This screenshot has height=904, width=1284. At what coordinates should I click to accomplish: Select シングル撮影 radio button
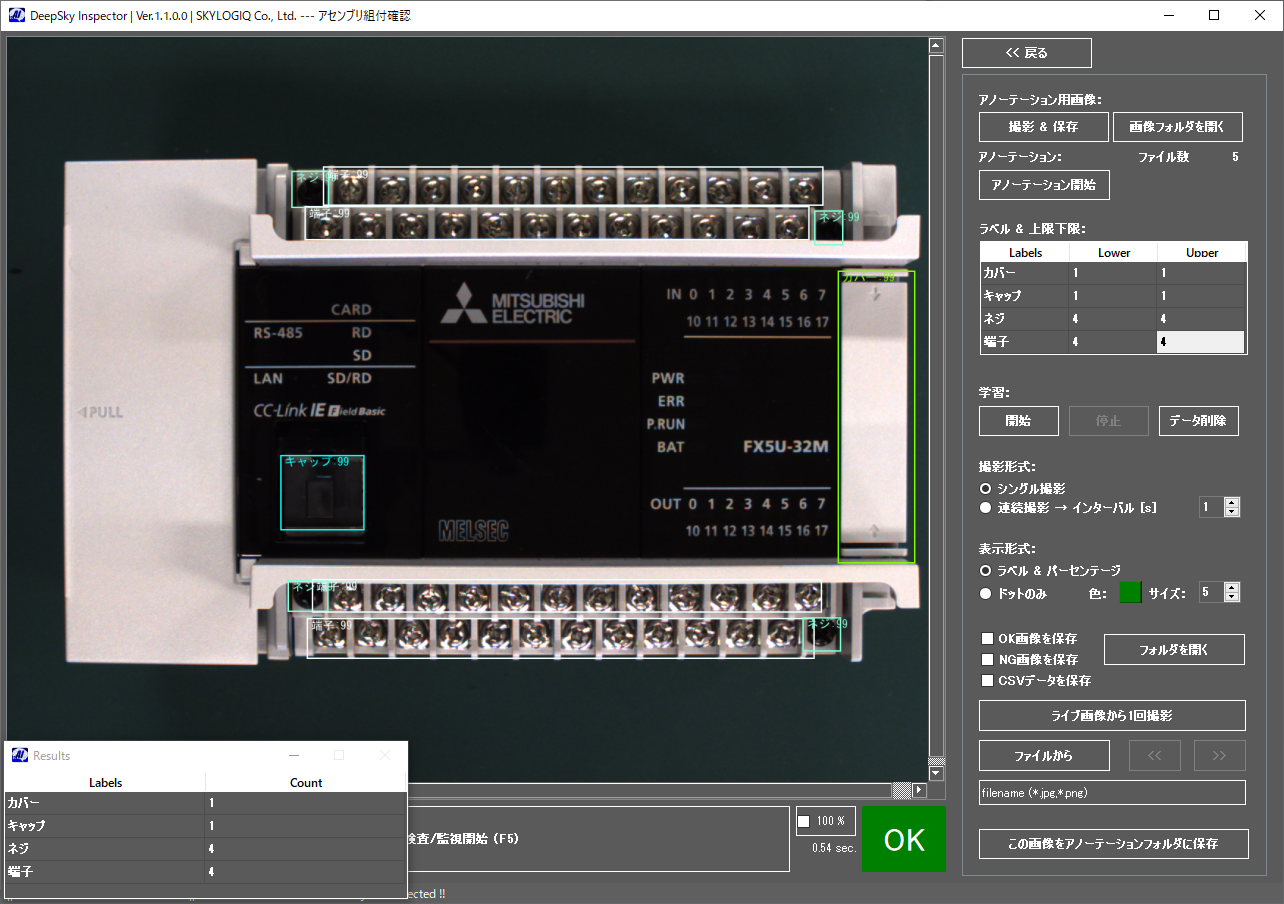pyautogui.click(x=986, y=489)
